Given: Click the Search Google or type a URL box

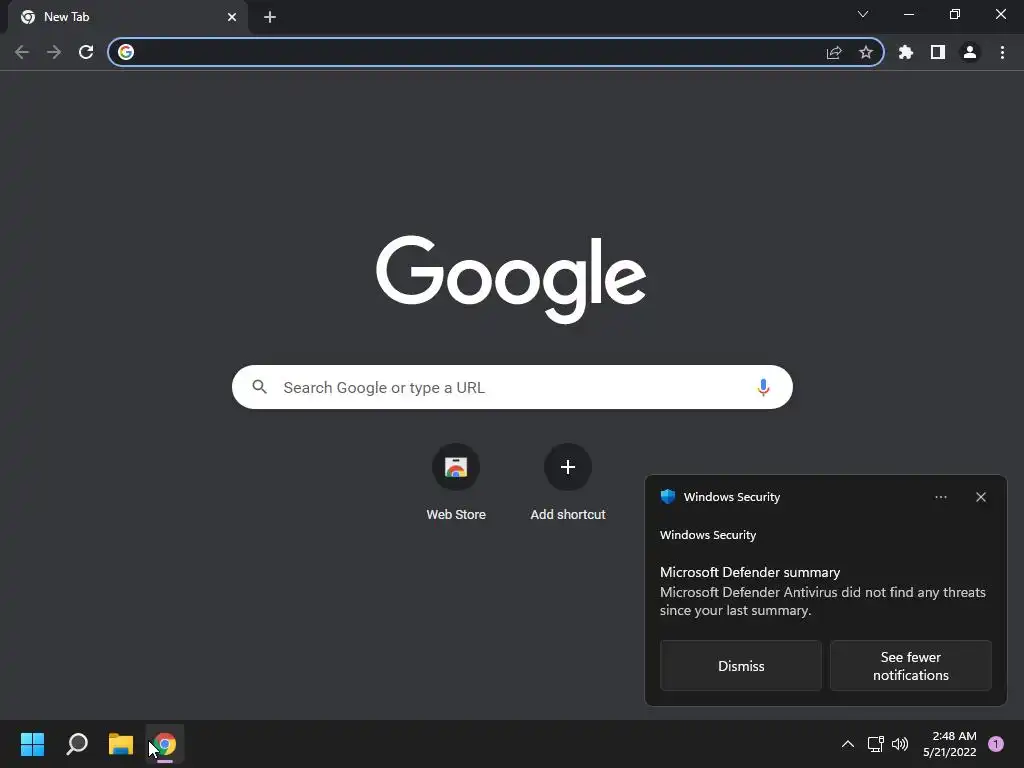Looking at the screenshot, I should pos(512,387).
